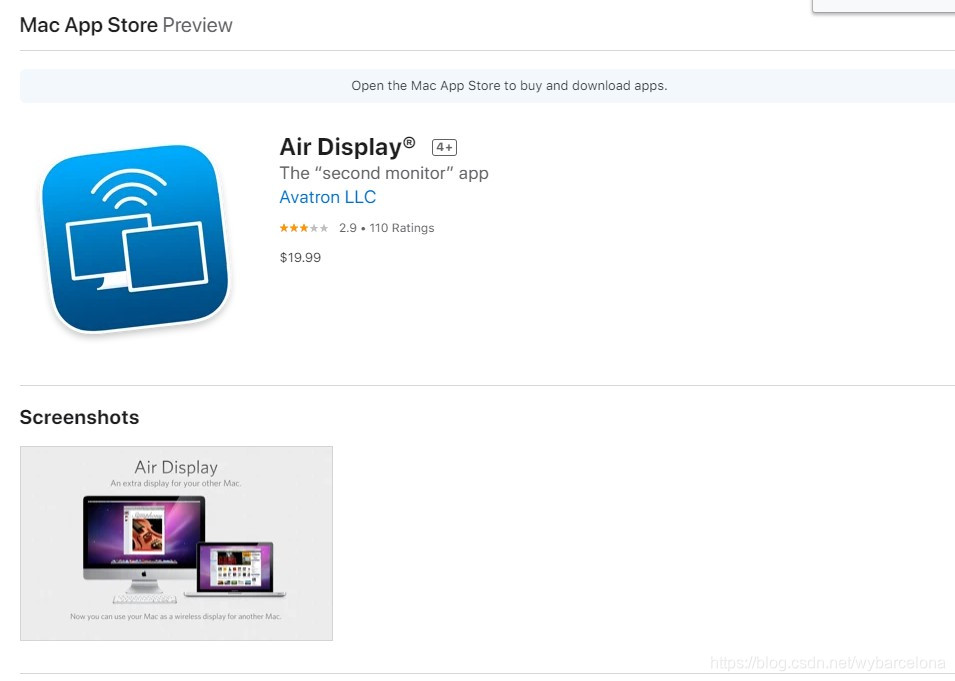The height and width of the screenshot is (681, 955).
Task: Click the 110 Ratings text
Action: pyautogui.click(x=401, y=228)
